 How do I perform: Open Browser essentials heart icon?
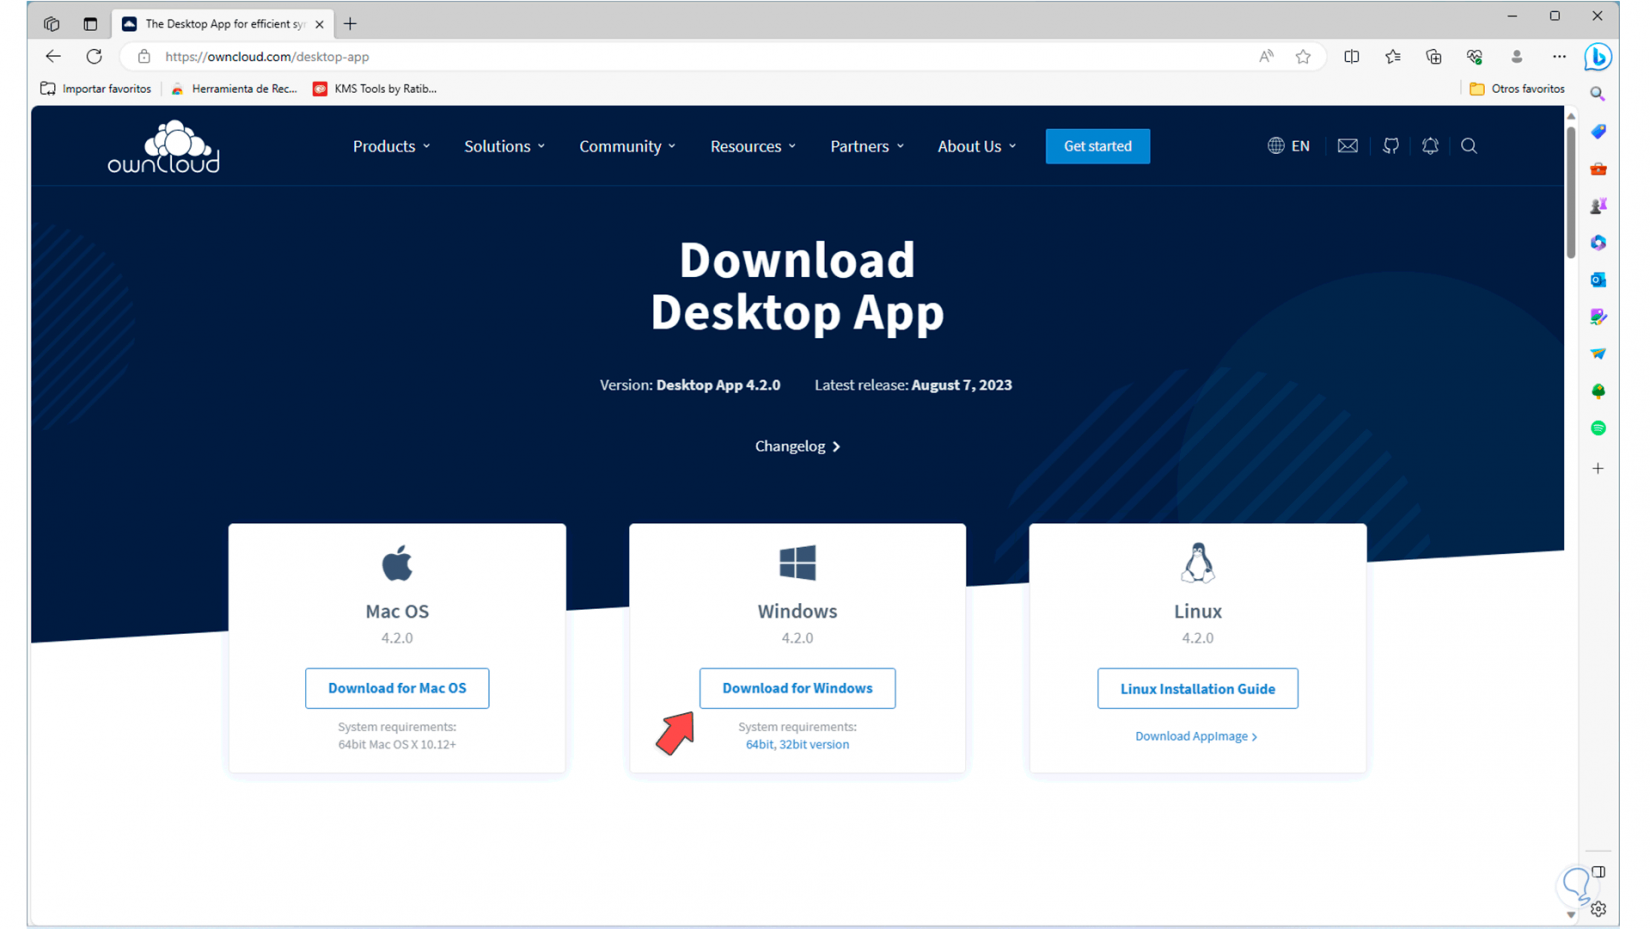tap(1475, 57)
